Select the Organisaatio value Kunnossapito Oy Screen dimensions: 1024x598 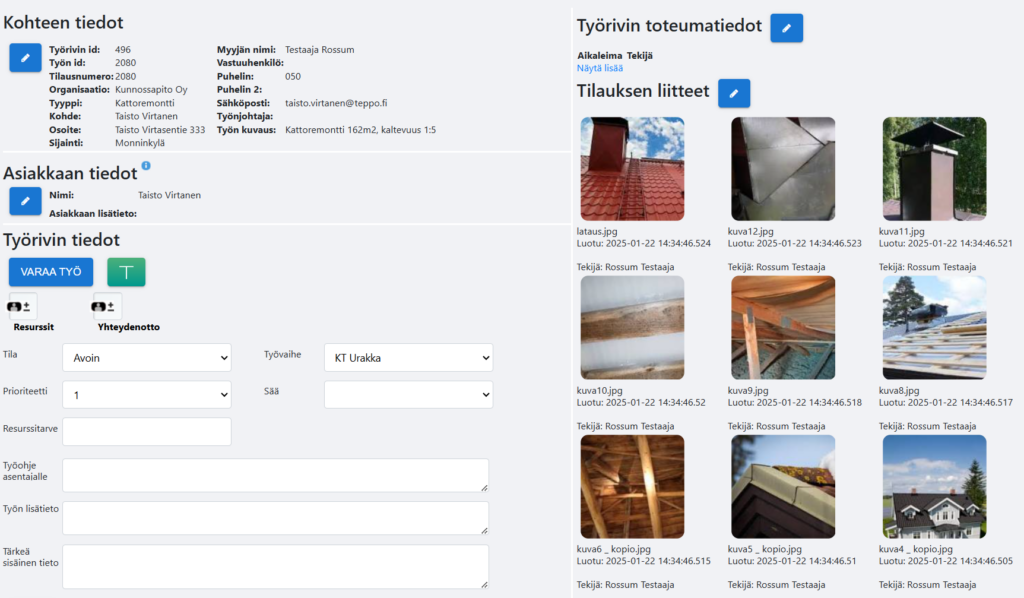click(x=152, y=89)
